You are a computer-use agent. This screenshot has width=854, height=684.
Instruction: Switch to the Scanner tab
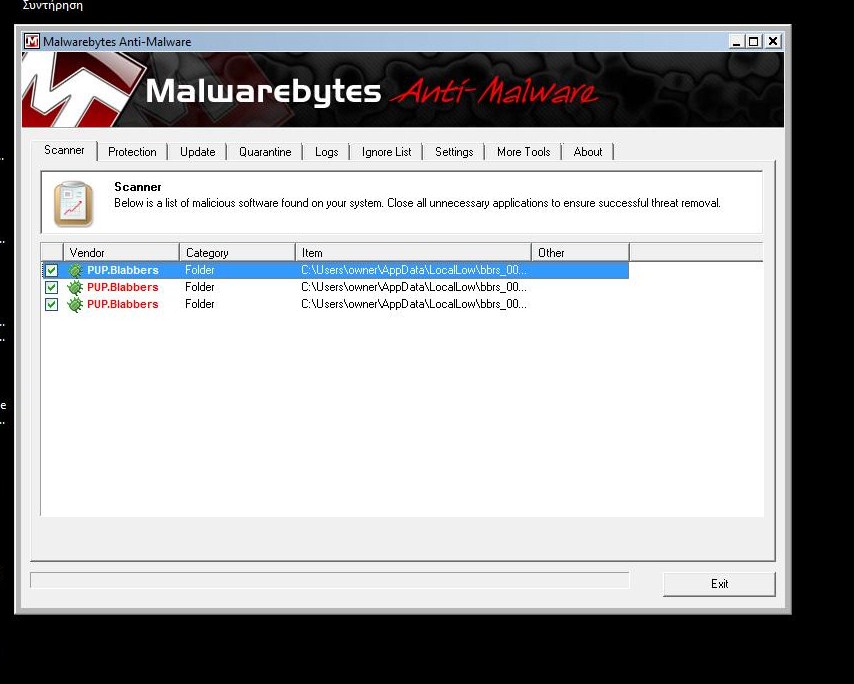point(64,150)
